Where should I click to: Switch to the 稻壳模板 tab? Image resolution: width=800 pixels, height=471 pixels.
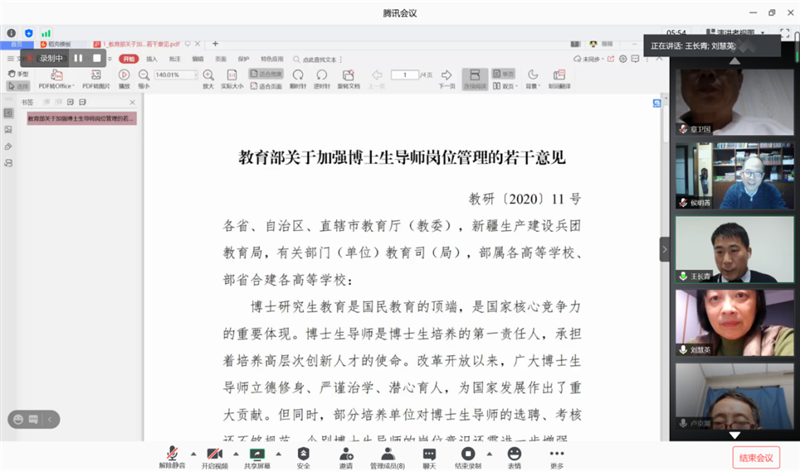[x=57, y=44]
